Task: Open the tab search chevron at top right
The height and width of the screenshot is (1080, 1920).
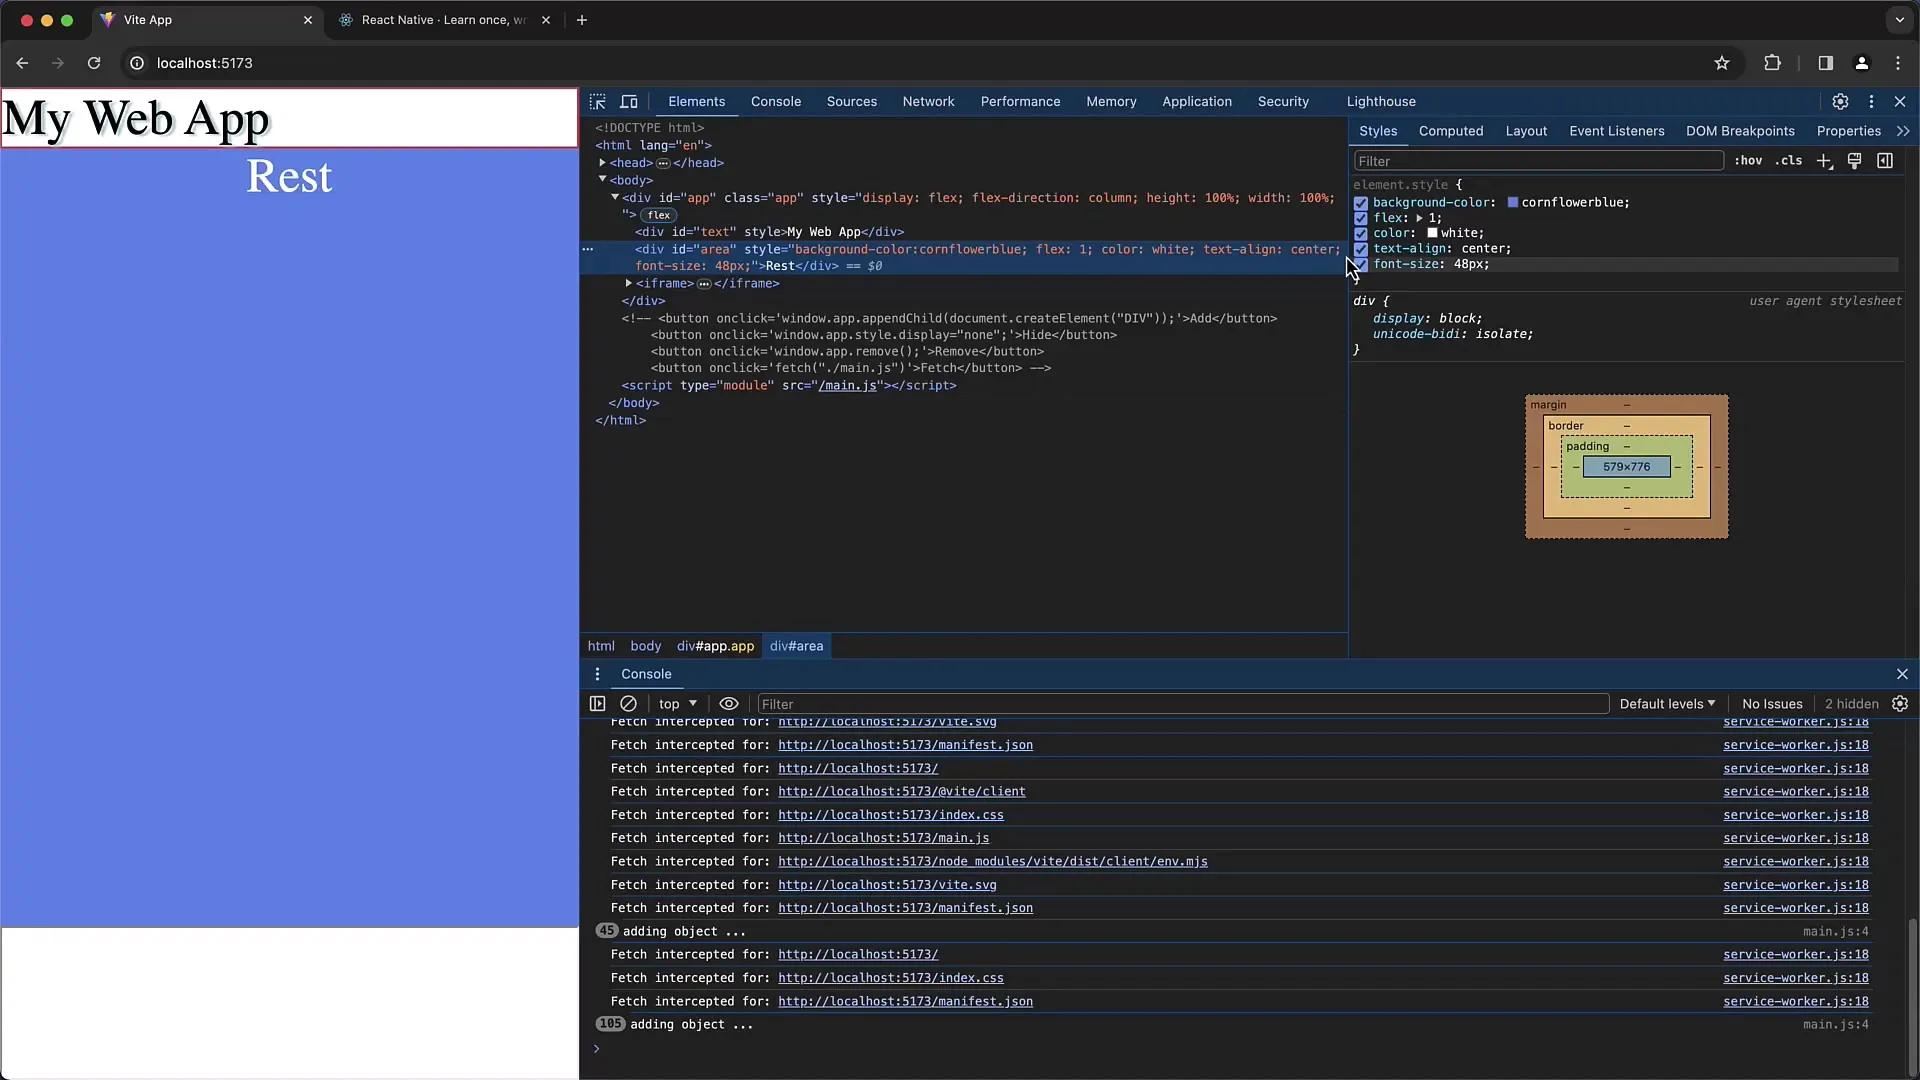Action: pos(1900,20)
